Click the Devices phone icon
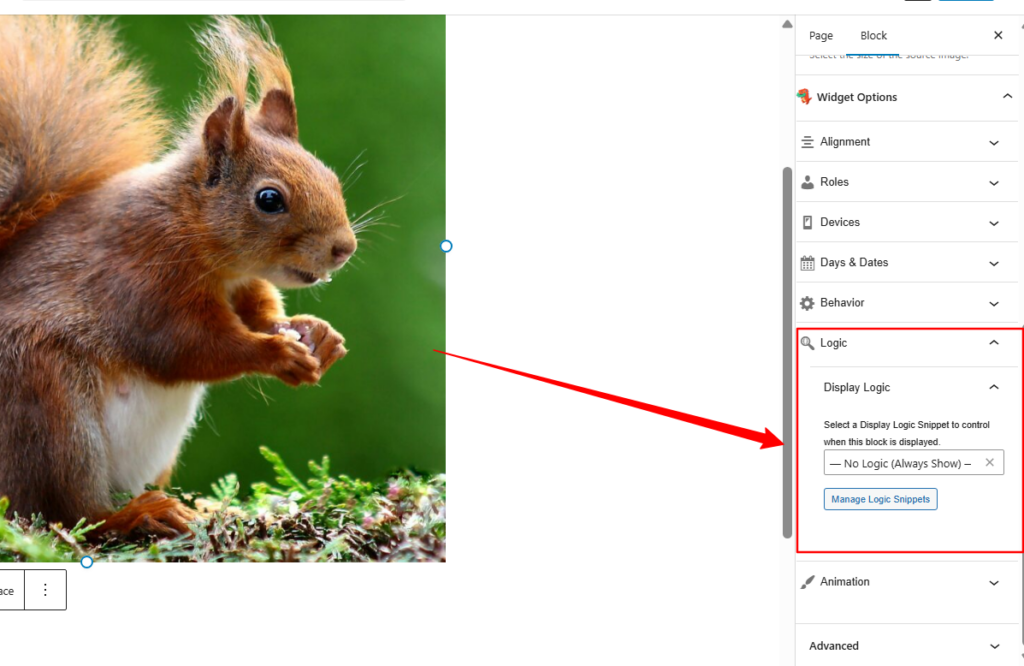Viewport: 1024px width, 666px height. click(x=807, y=222)
